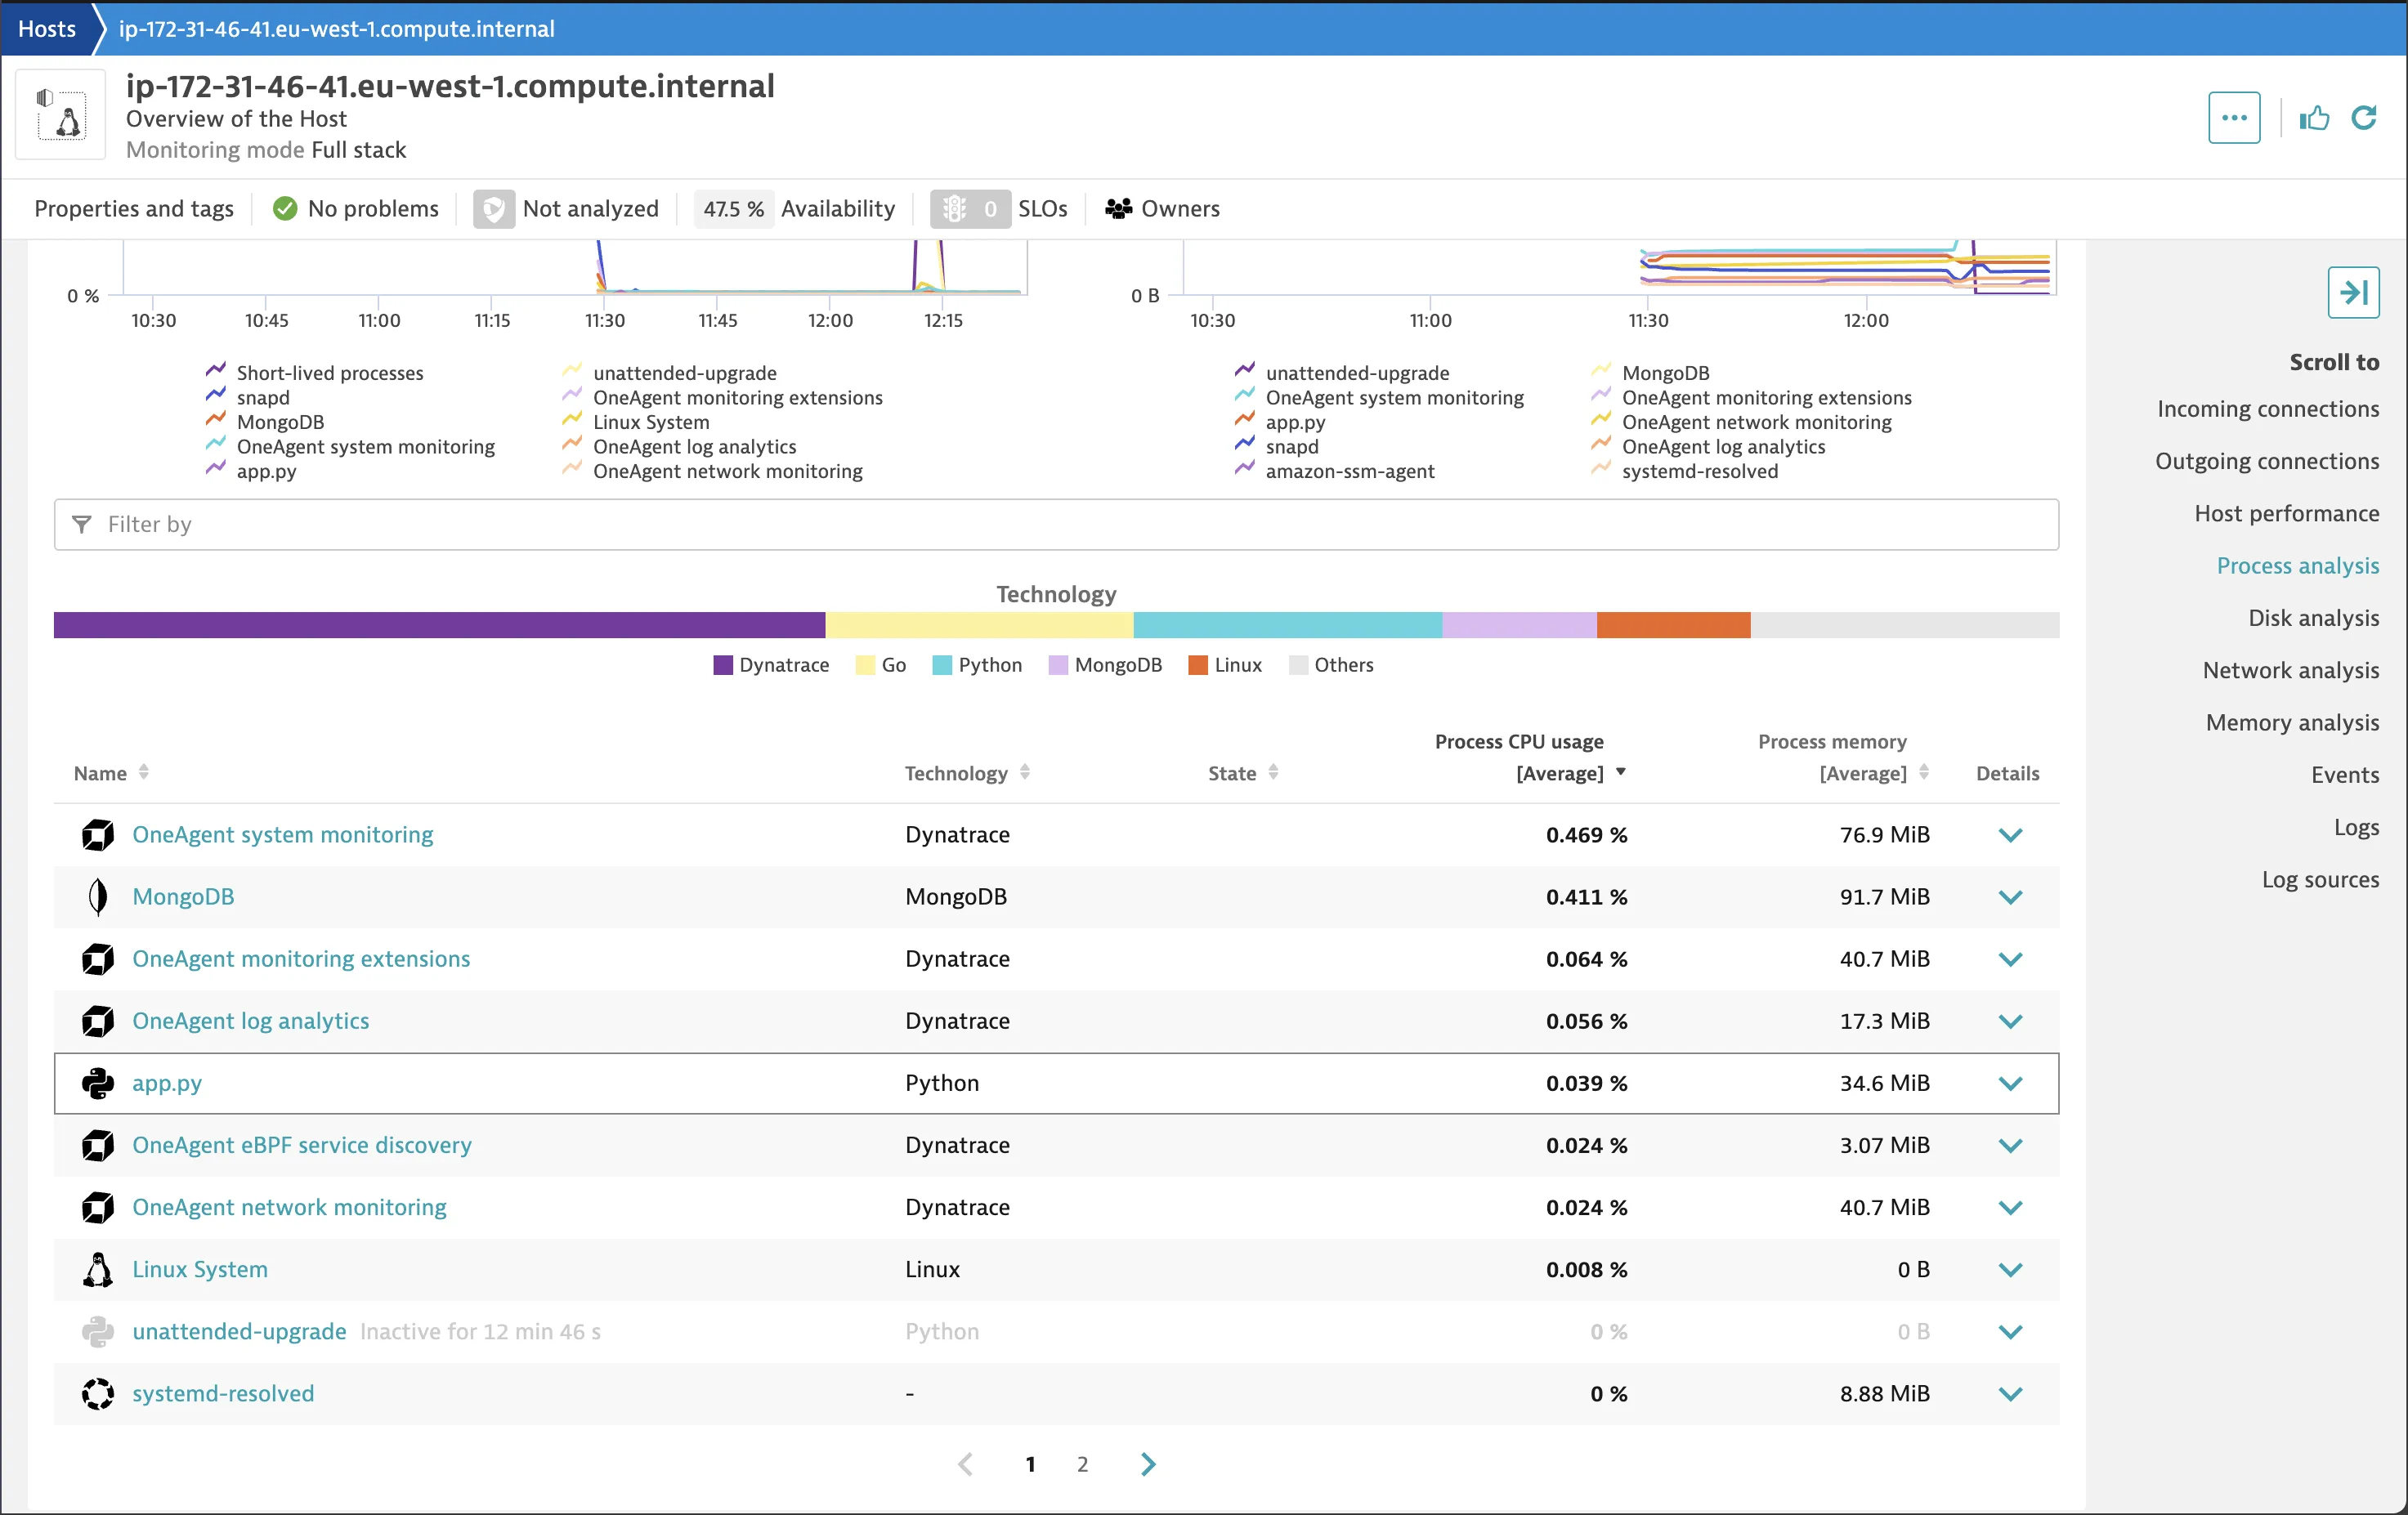Click the host Linux icon near the page title

pyautogui.click(x=60, y=114)
